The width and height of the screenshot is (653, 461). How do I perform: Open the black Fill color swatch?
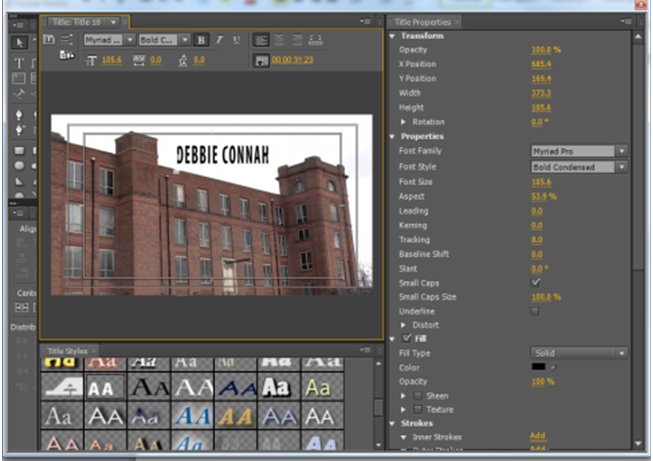coord(538,368)
